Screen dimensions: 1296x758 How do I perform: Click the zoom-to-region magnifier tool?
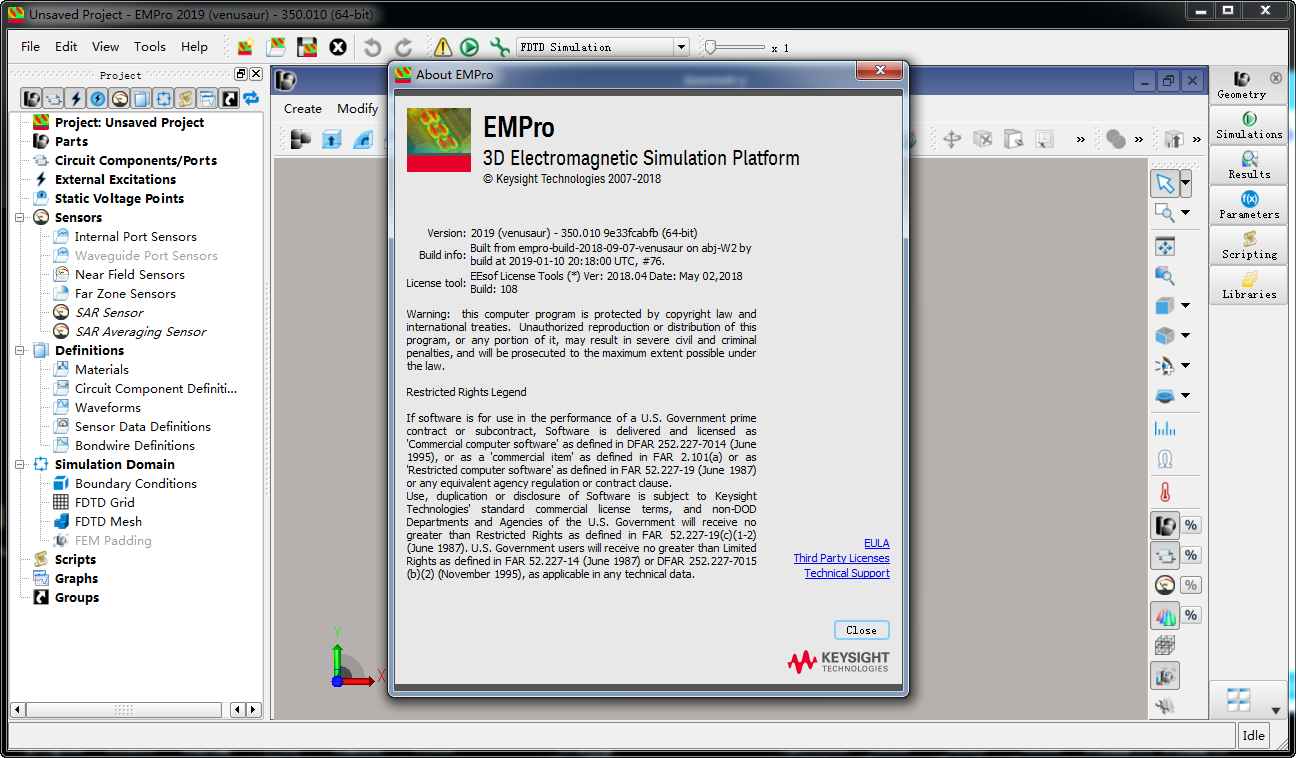(1164, 212)
